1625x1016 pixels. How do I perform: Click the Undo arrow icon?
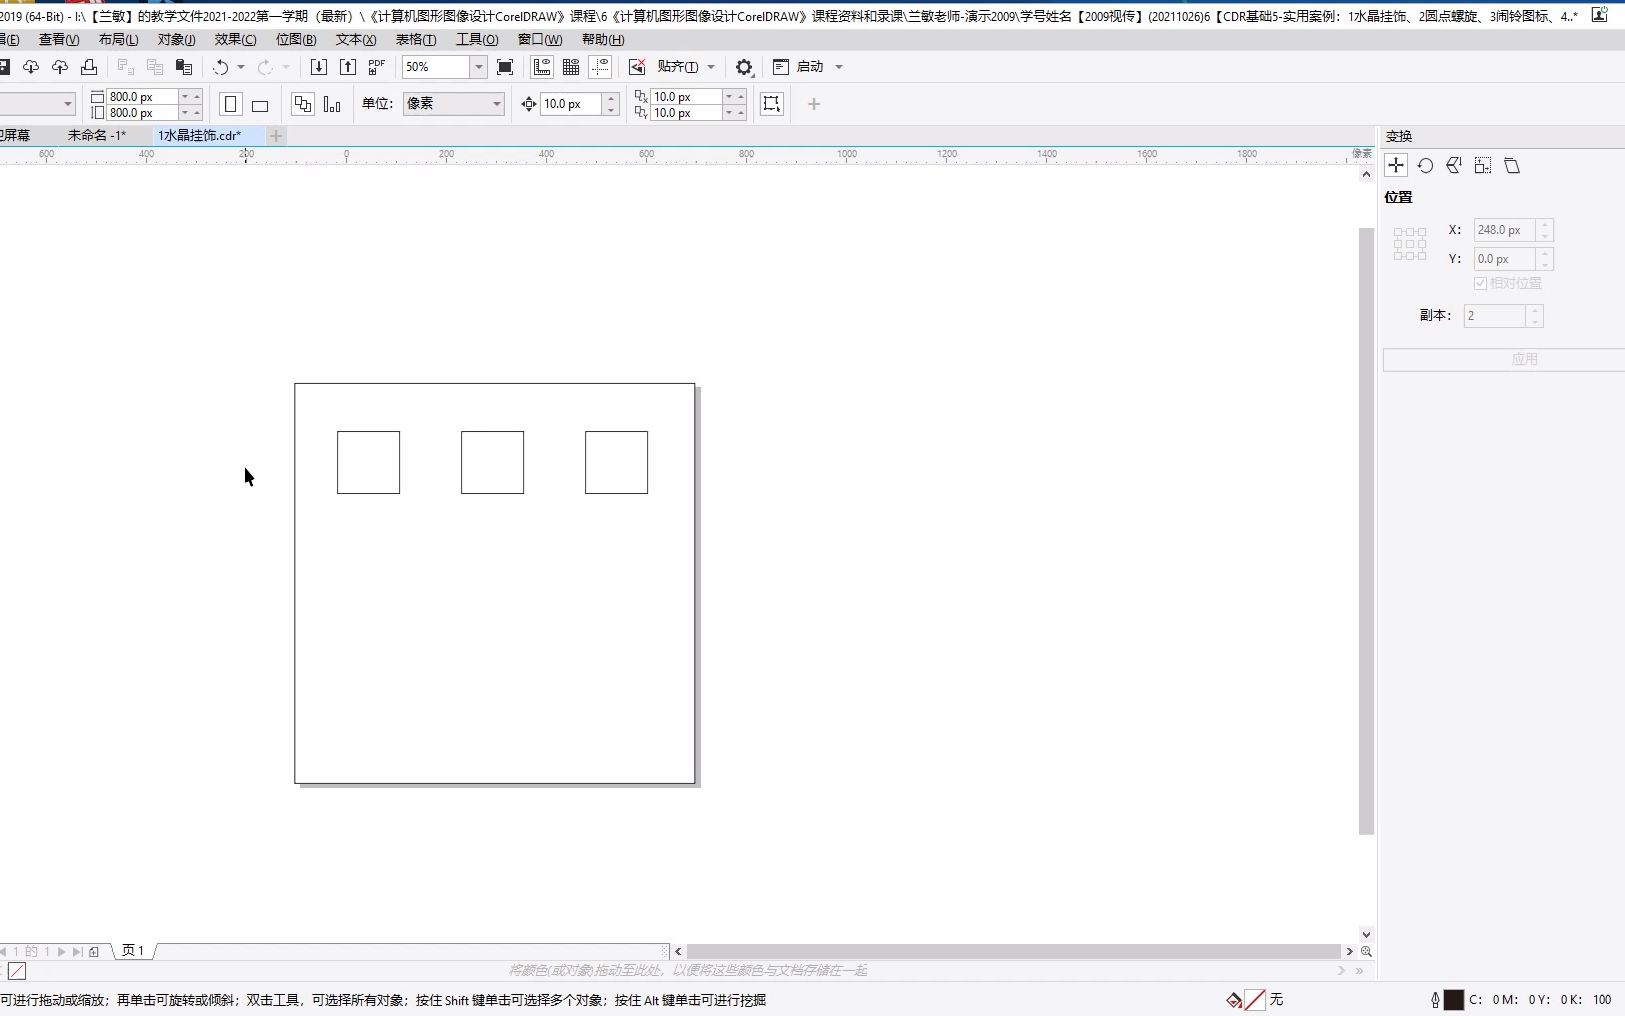point(220,67)
